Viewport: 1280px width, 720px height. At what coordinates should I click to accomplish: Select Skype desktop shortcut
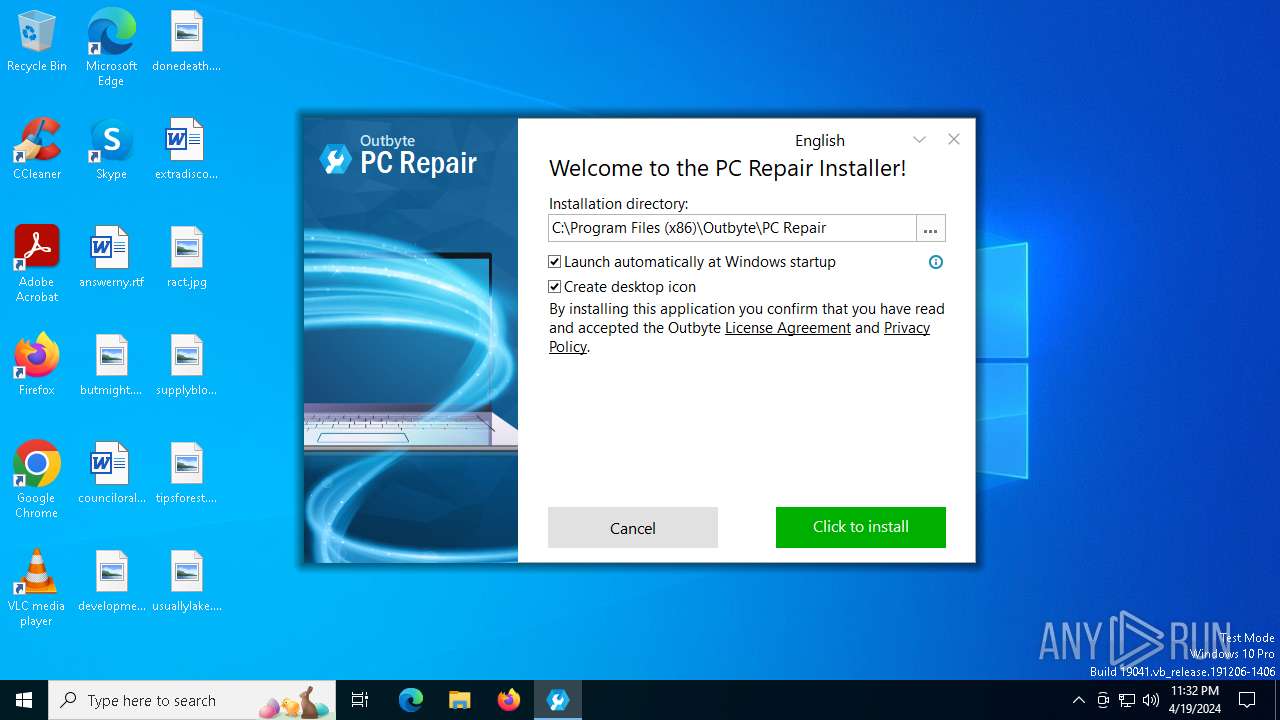point(111,149)
